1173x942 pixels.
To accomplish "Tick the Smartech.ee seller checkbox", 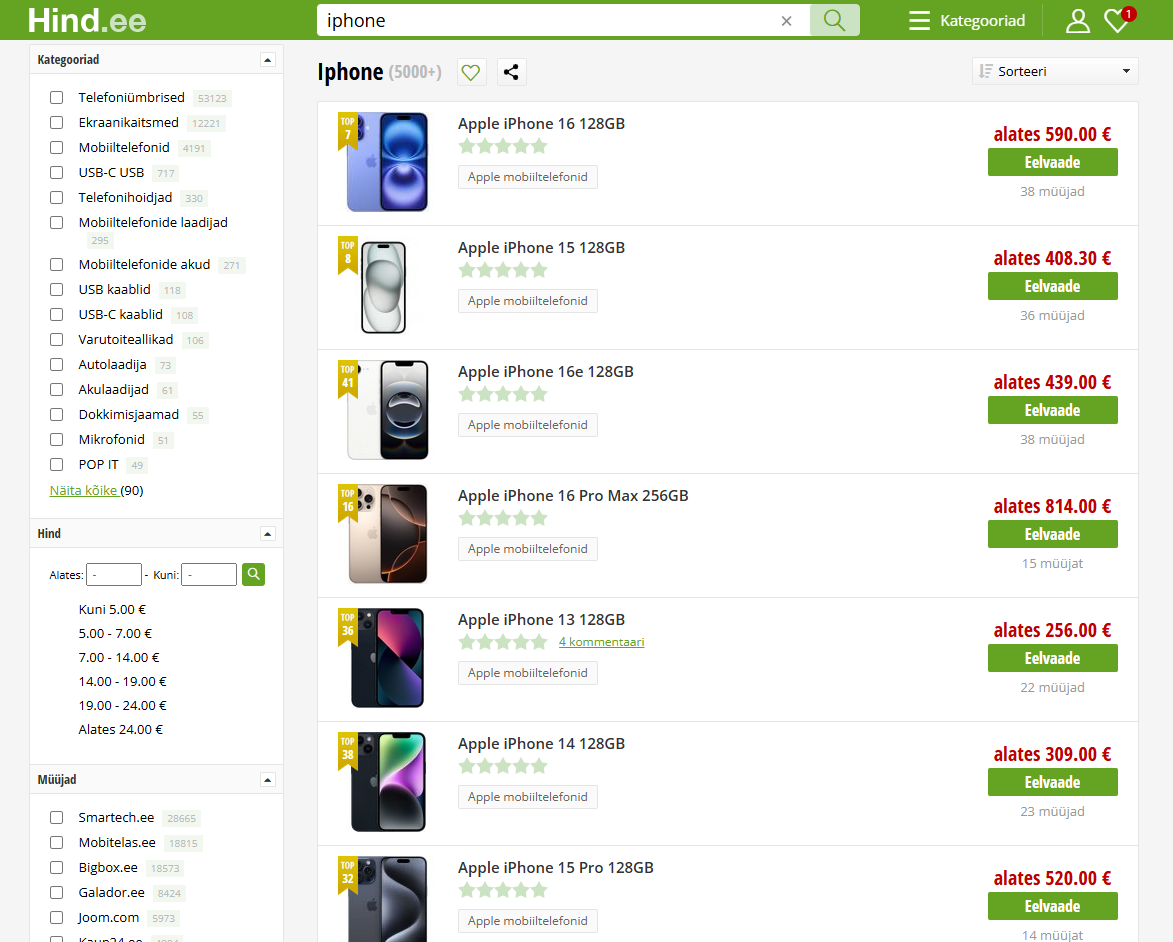I will pos(56,818).
